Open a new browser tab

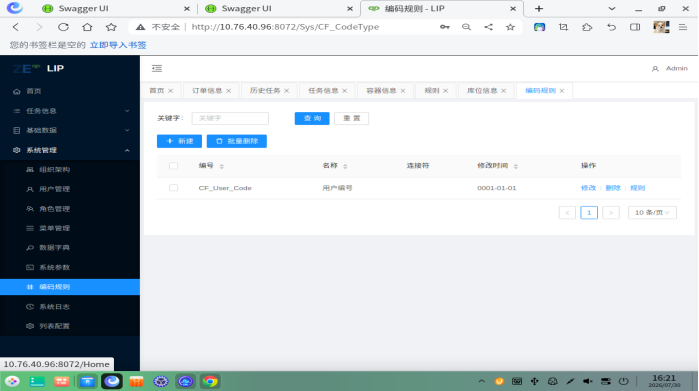(x=539, y=8)
